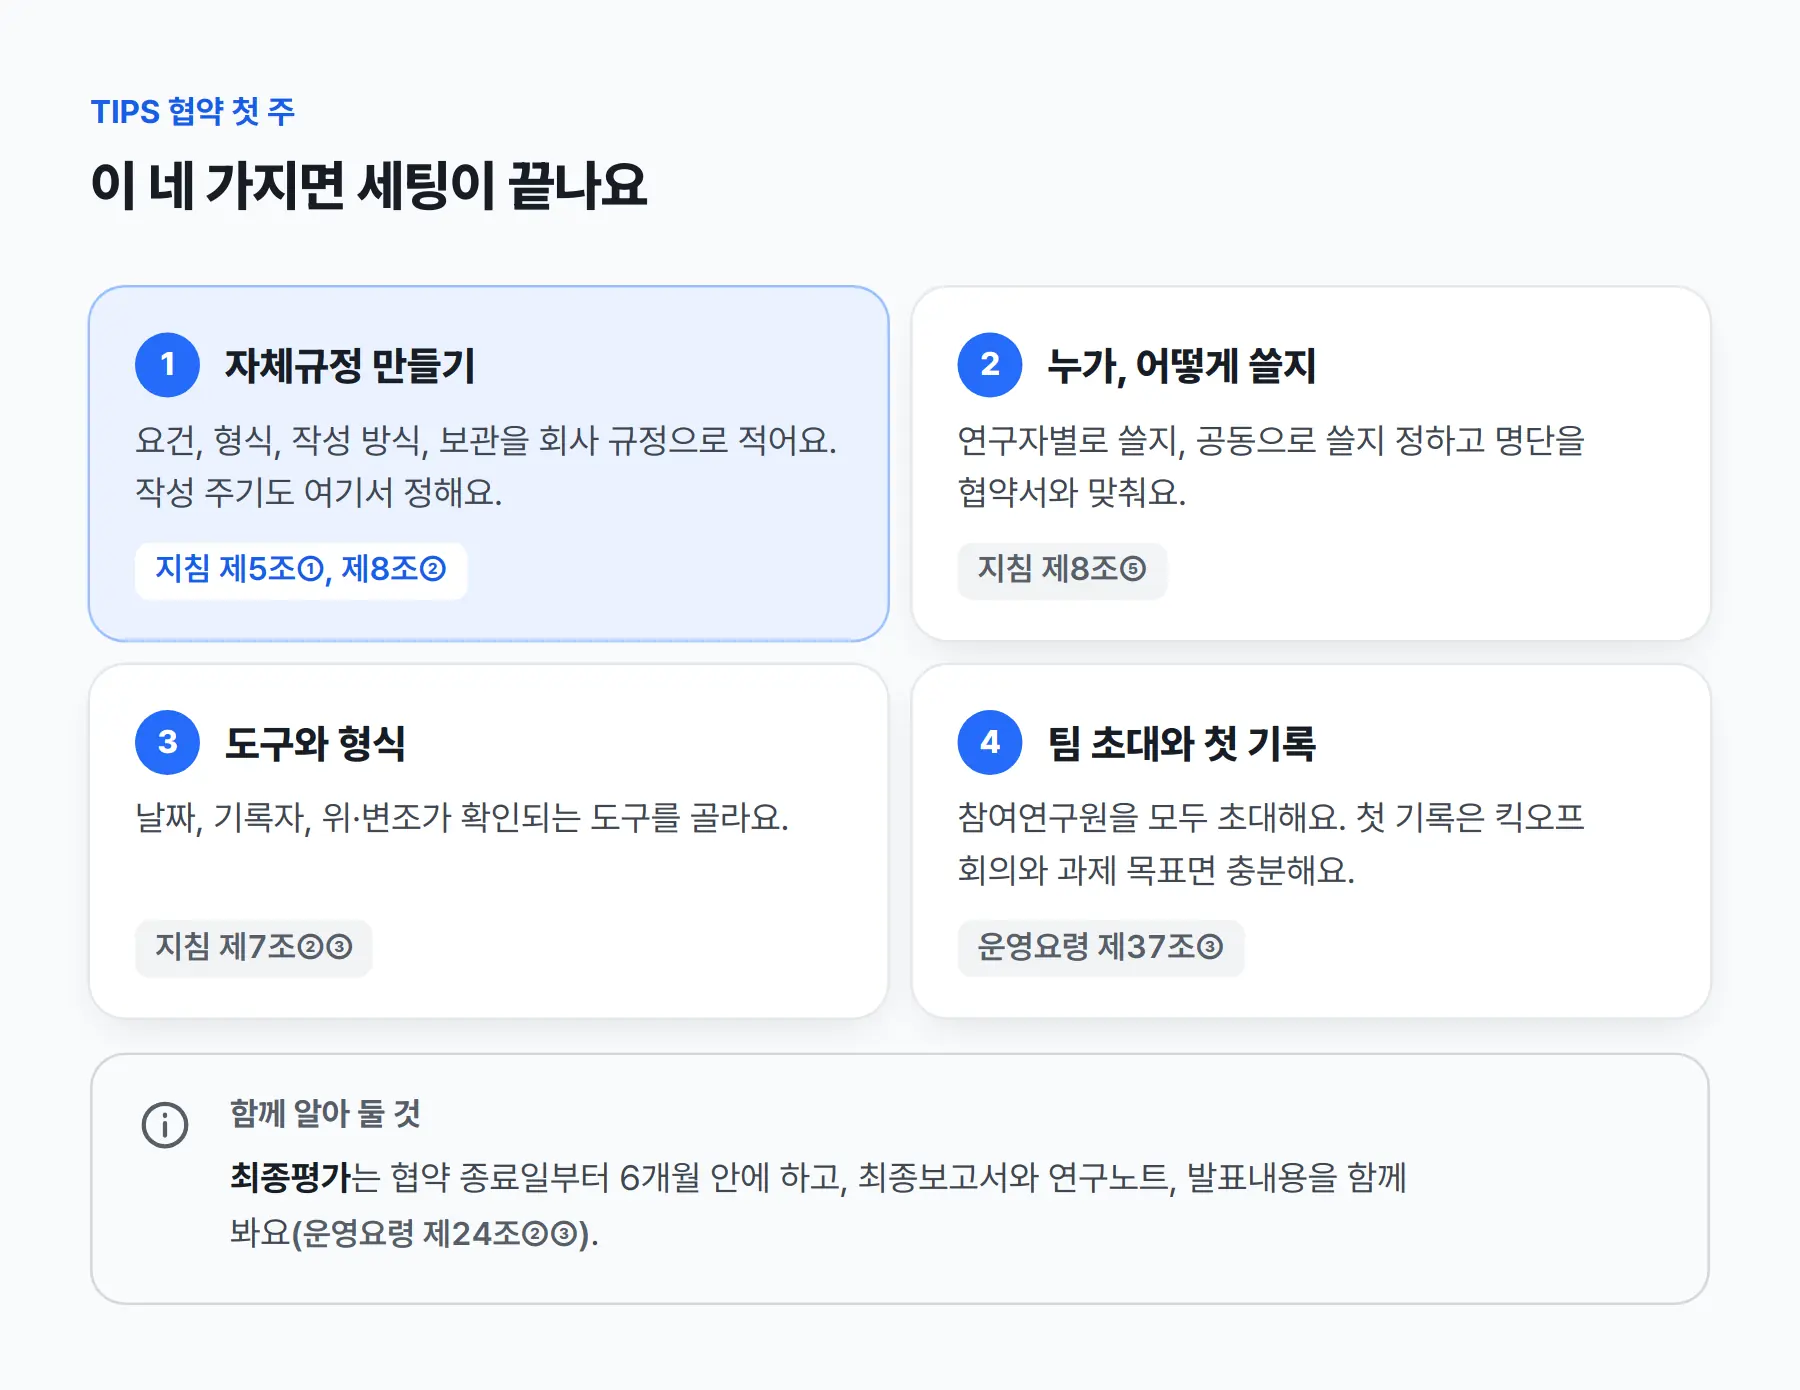Select the '누가, 어떻게 쓸지' card title
Screen dimensions: 1800x1390
pyautogui.click(x=1181, y=365)
